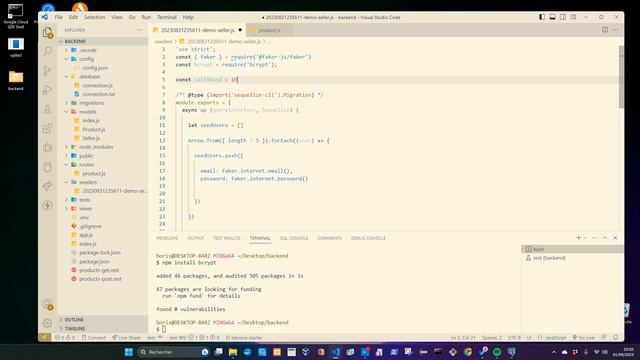Screen dimensions: 640x360
Task: Expand the TIMELINE section
Action: (74, 329)
